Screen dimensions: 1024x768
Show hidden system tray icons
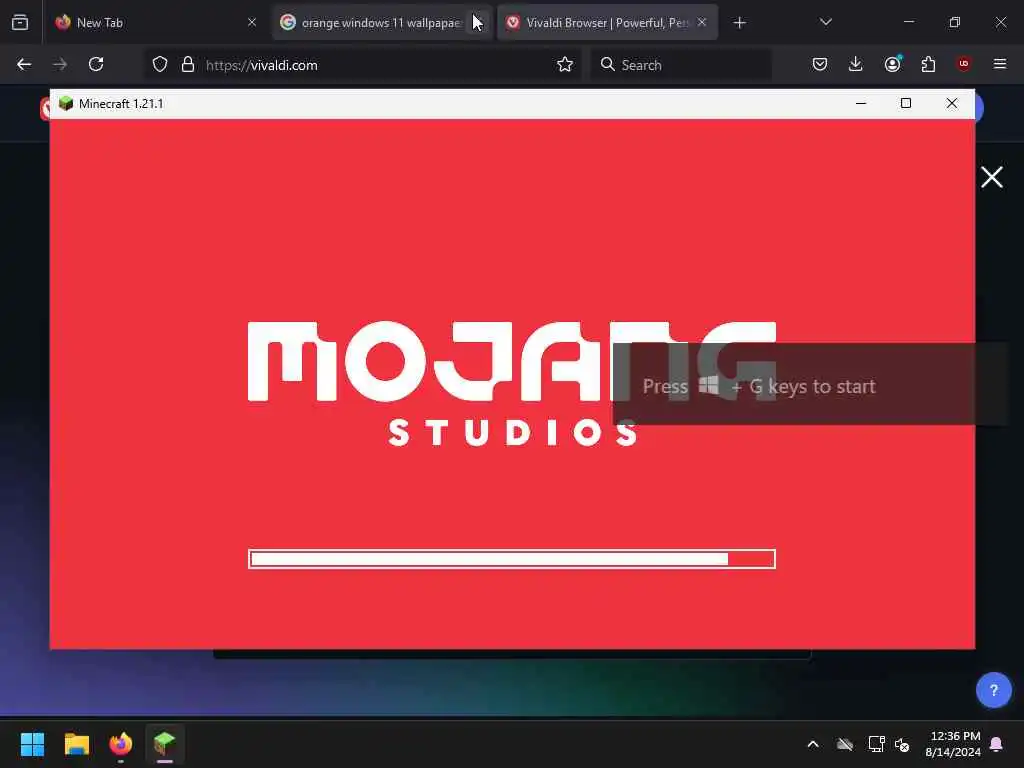[813, 744]
